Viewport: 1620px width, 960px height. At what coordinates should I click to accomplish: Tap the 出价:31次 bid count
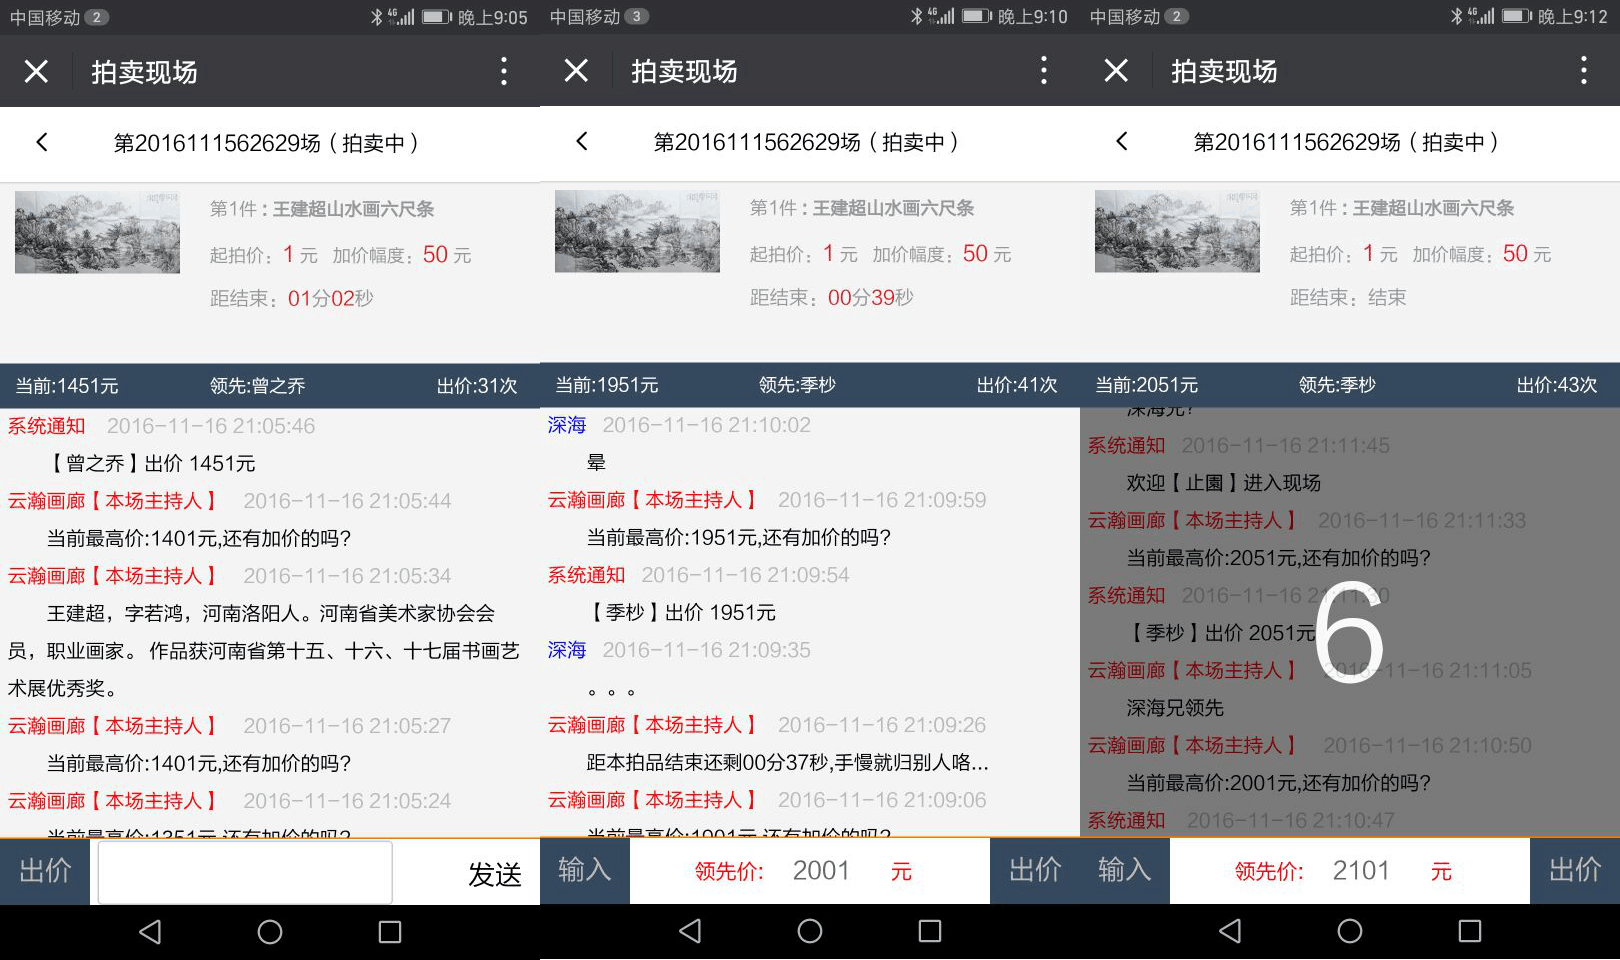click(477, 386)
